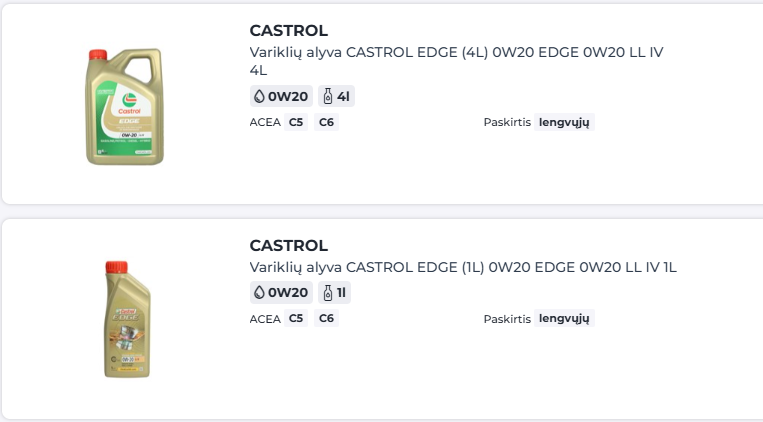Click the oil drop icon on the 1L product

point(259,293)
